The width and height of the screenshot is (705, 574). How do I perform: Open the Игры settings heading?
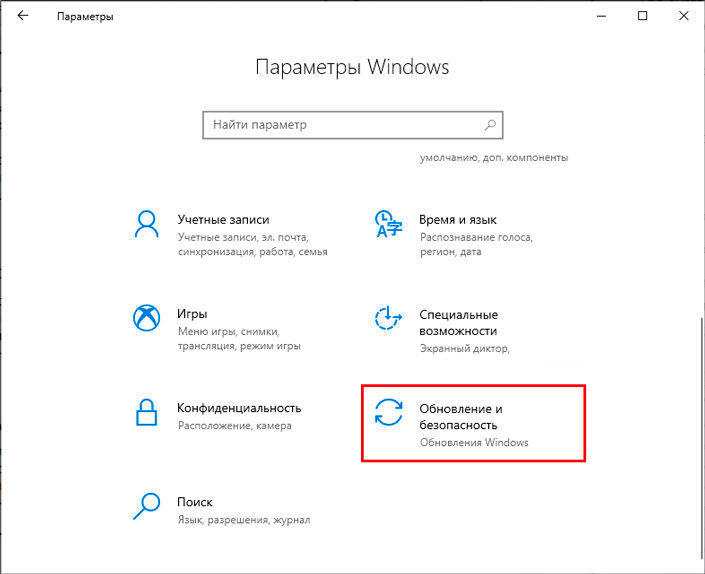coord(192,314)
